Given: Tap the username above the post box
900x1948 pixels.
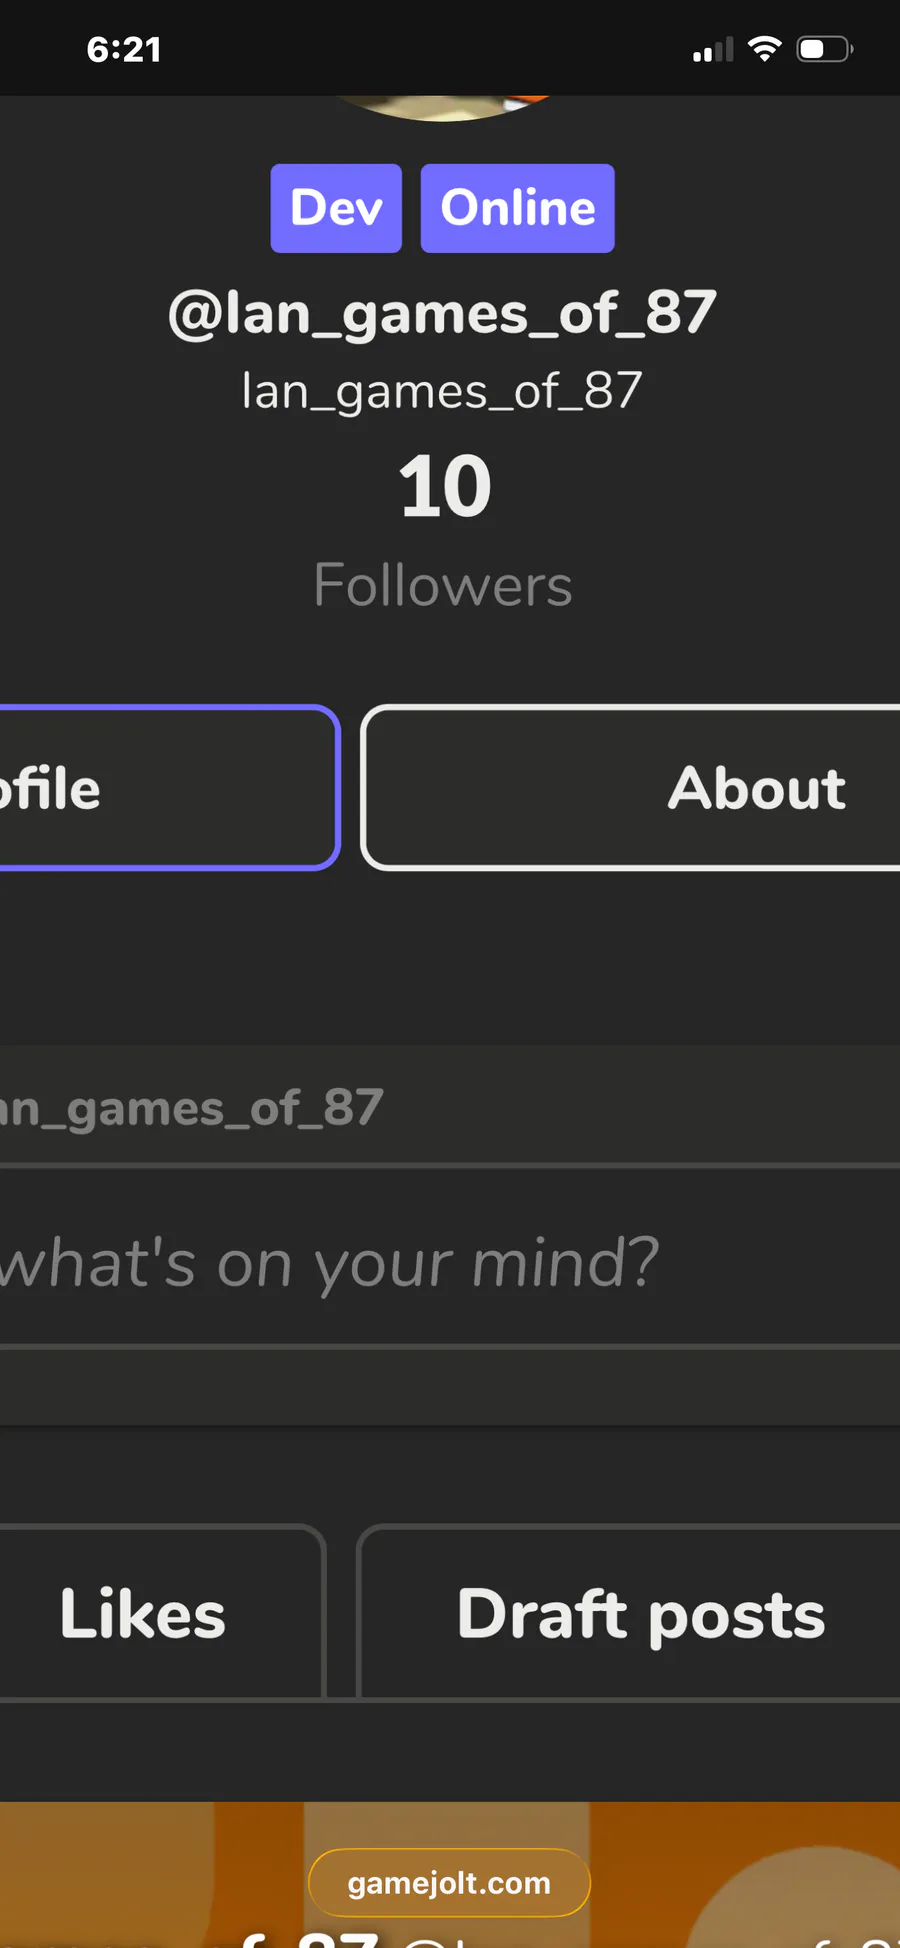Looking at the screenshot, I should point(190,1108).
